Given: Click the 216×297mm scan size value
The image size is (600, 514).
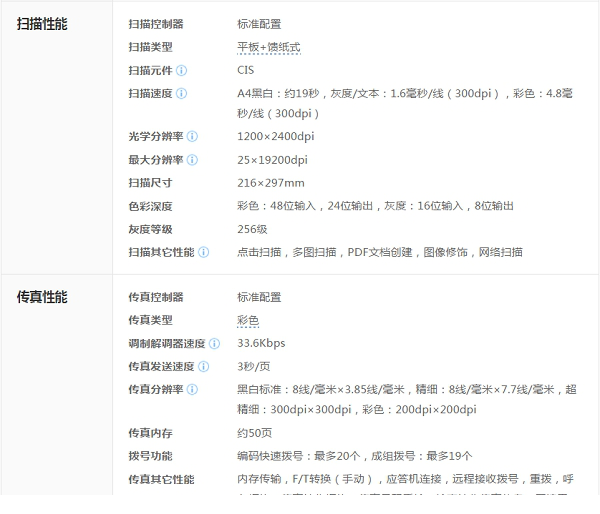Looking at the screenshot, I should click(271, 183).
